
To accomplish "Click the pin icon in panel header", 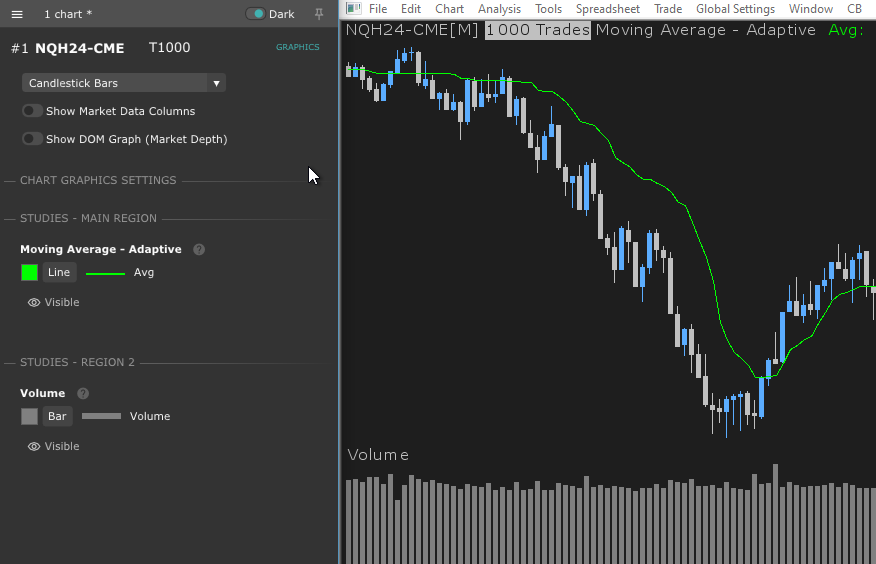I will (319, 14).
